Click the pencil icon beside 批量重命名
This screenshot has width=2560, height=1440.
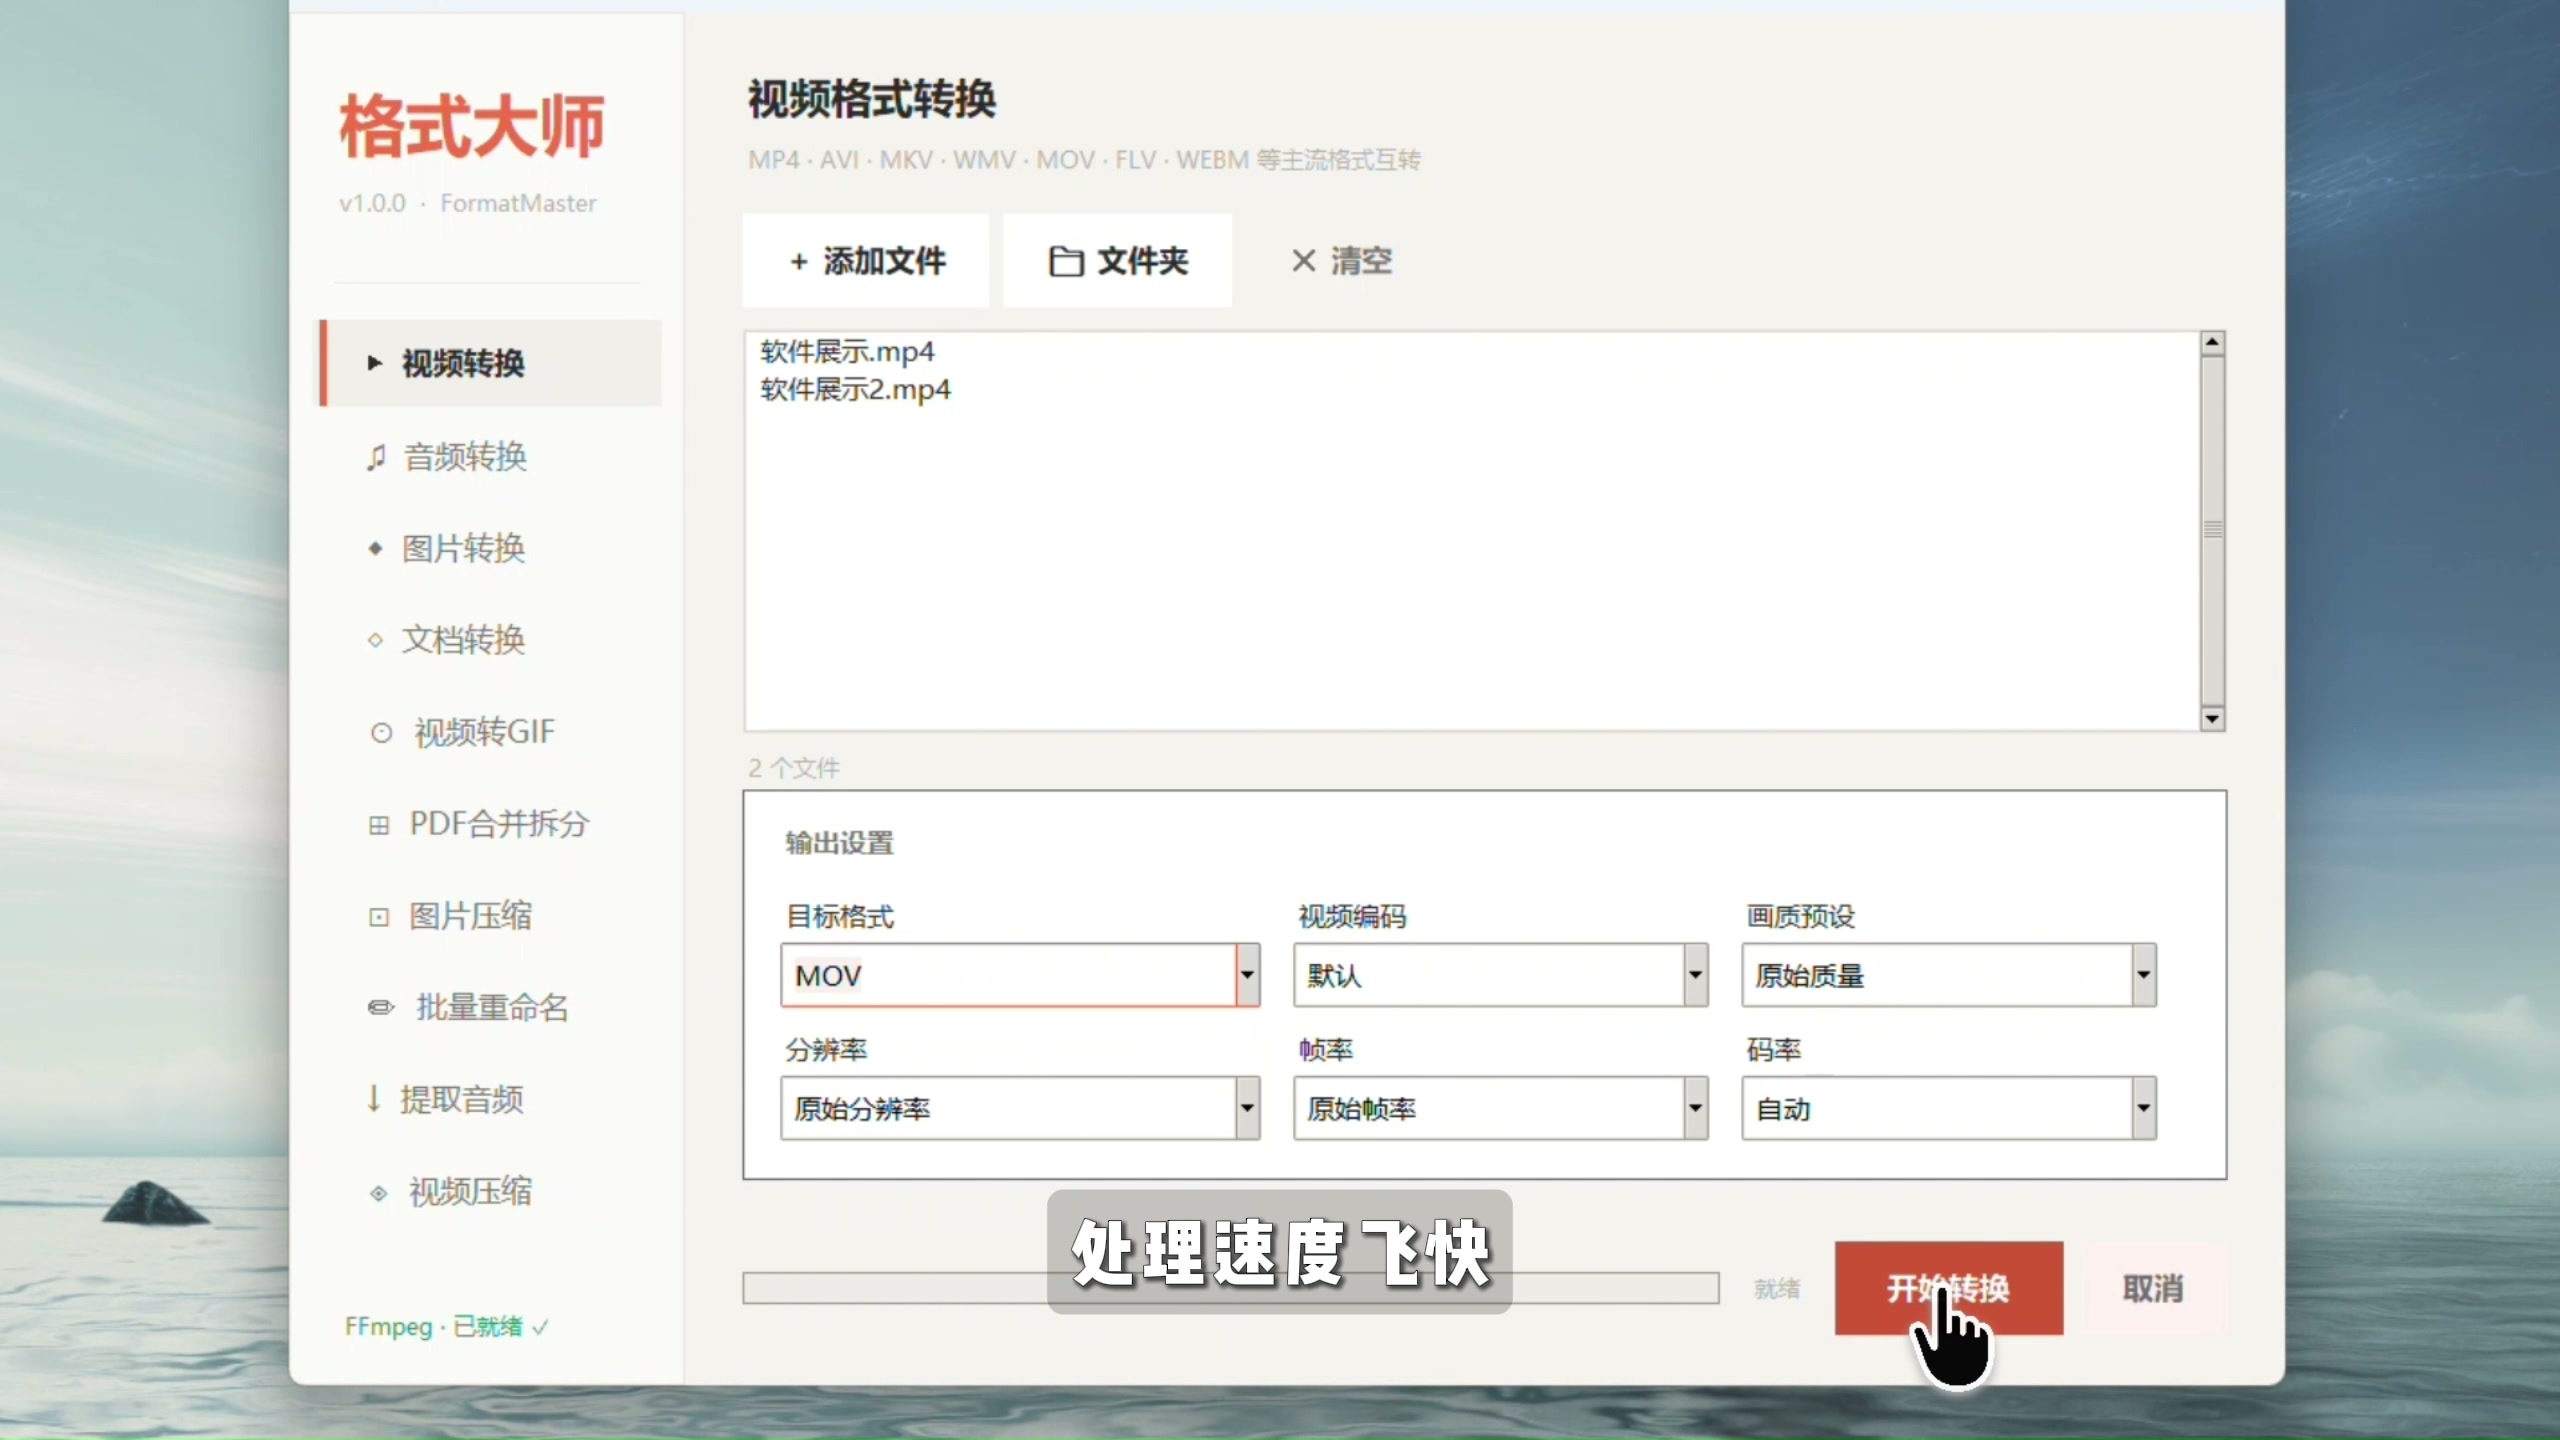pos(381,1007)
